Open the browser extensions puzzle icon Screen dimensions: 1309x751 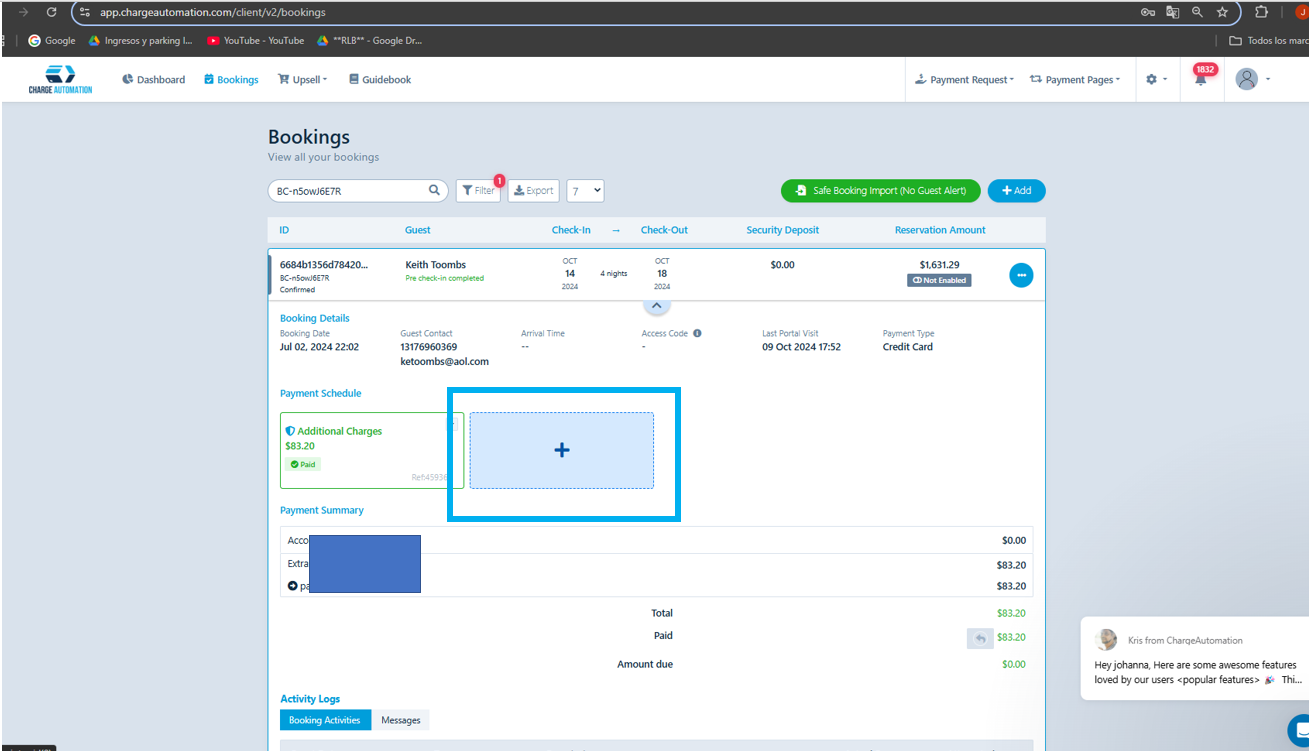pos(1261,12)
